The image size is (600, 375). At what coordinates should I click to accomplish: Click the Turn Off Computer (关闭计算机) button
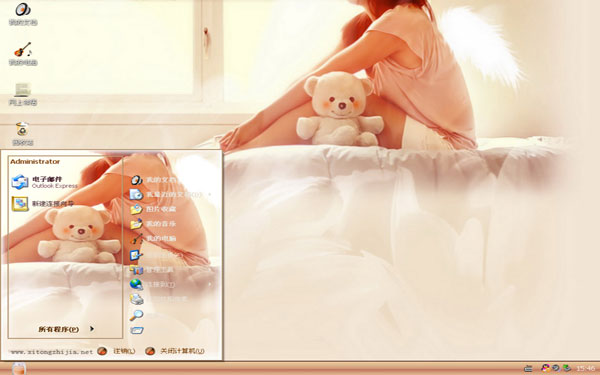(175, 351)
